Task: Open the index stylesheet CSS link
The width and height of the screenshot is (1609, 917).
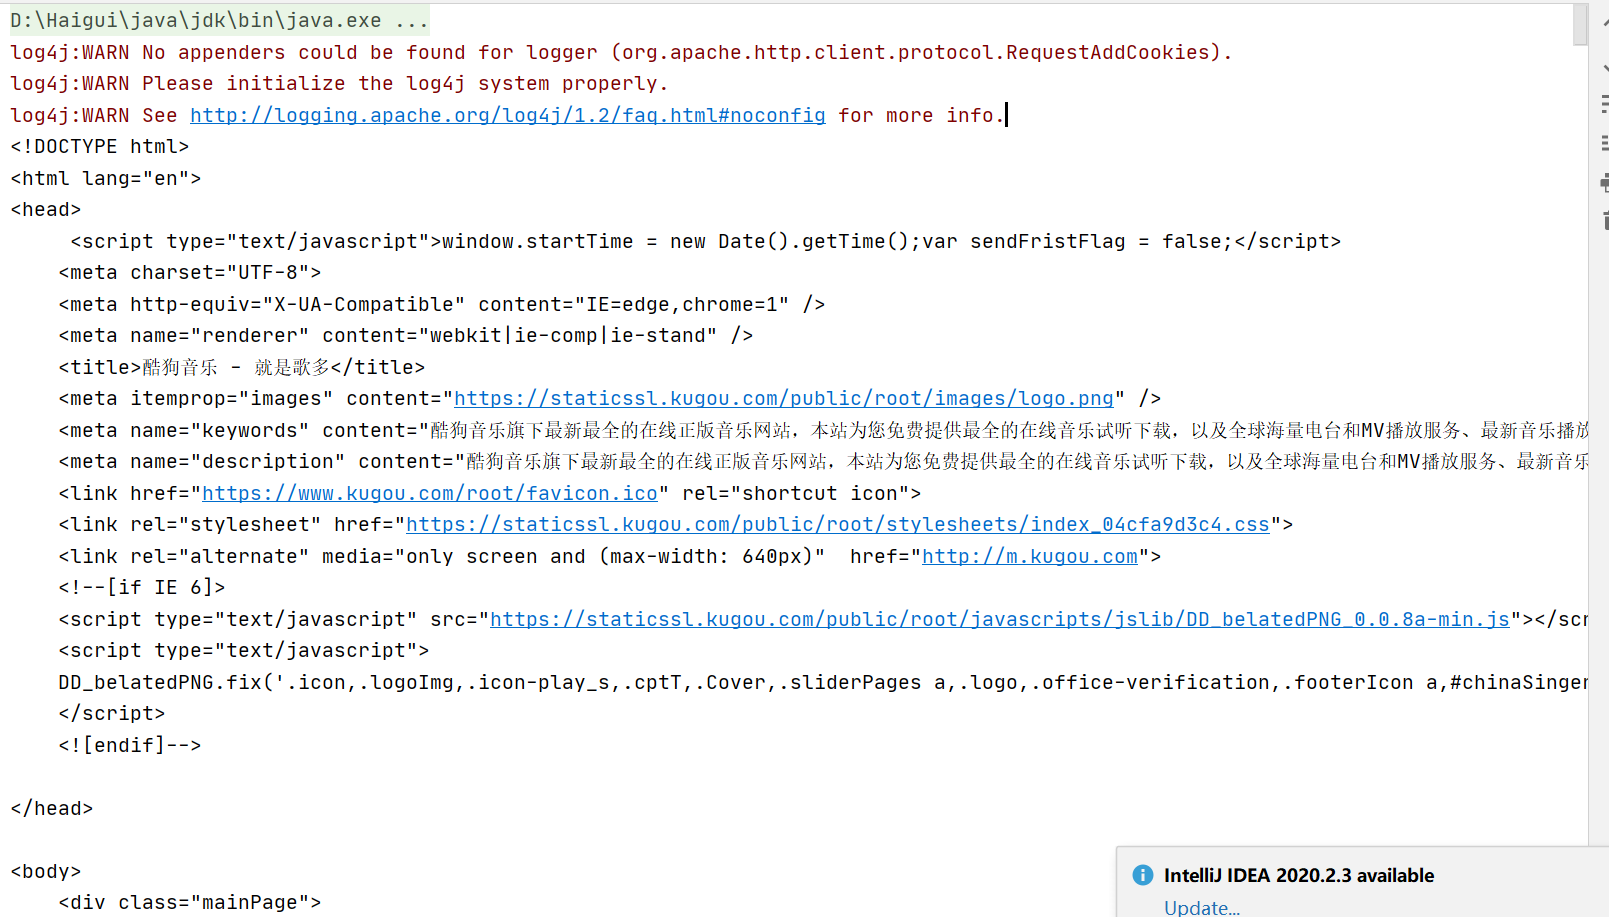Action: pyautogui.click(x=838, y=524)
